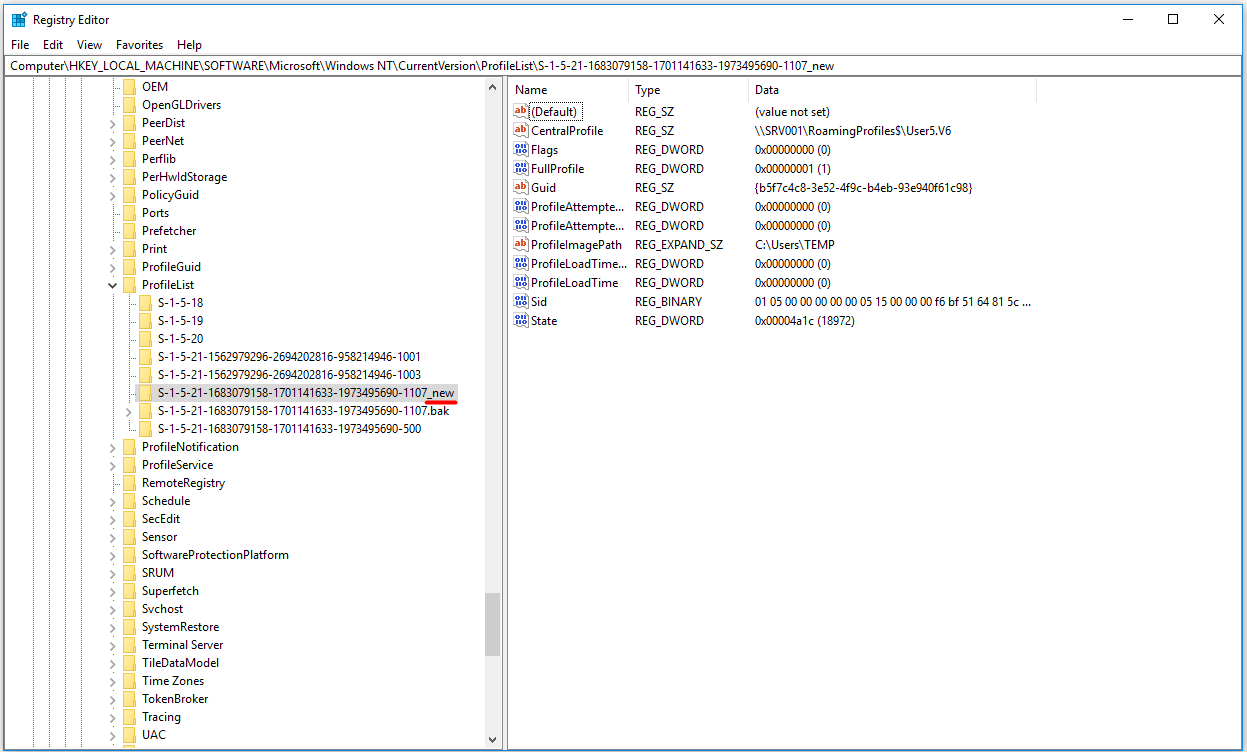This screenshot has width=1247, height=752.
Task: Click the C:\Users\TEMP data cell
Action: 795,244
